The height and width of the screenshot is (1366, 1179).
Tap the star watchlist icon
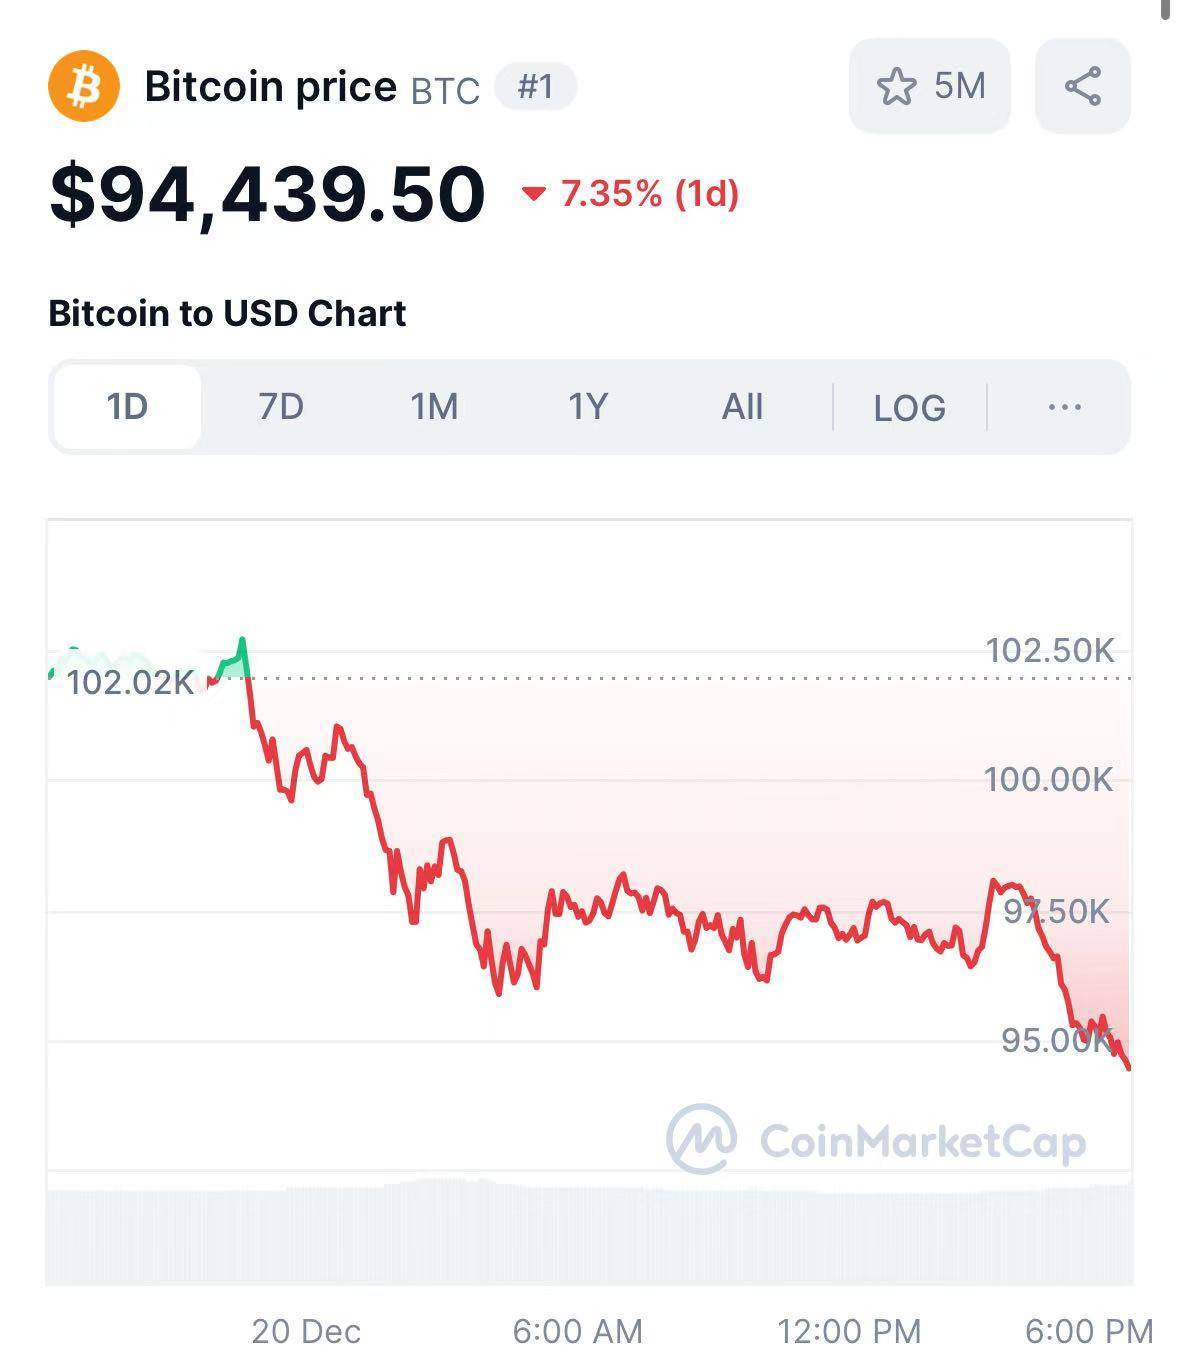896,87
